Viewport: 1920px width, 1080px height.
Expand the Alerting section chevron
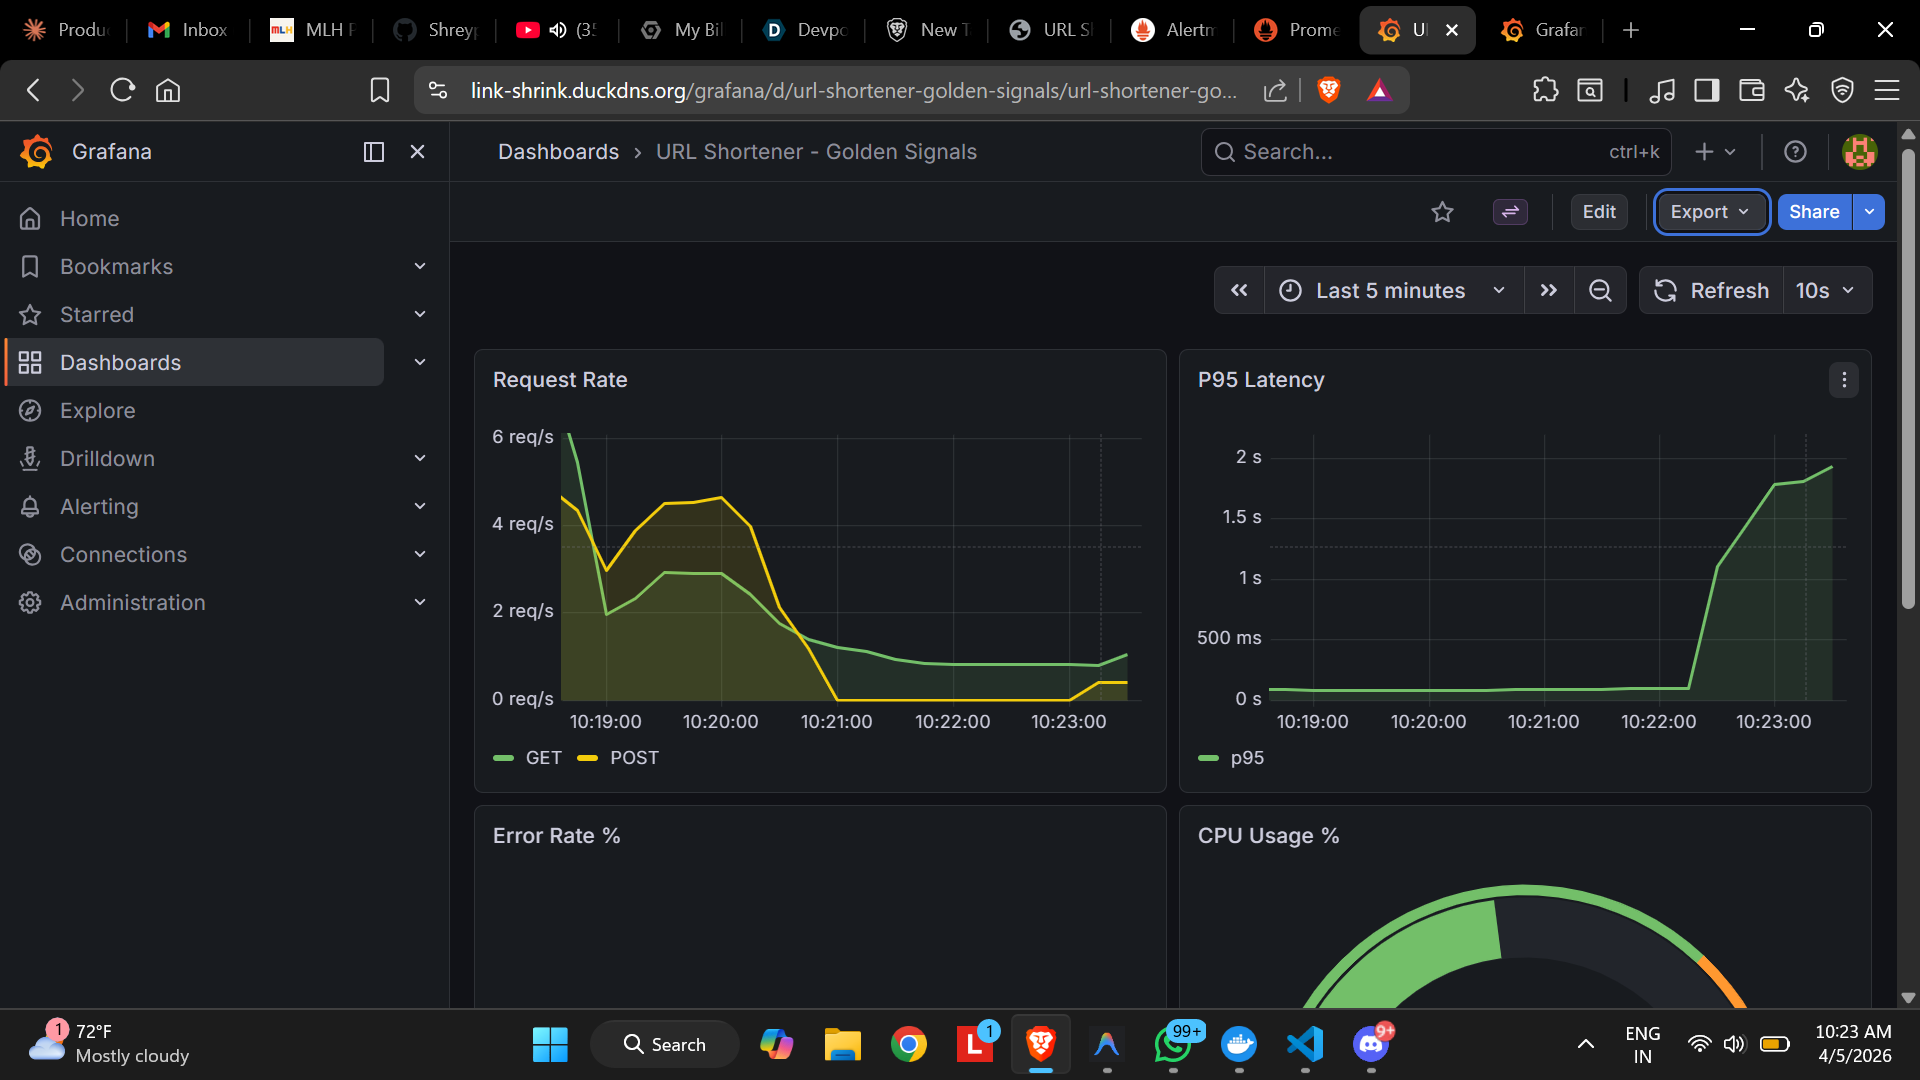click(x=420, y=507)
